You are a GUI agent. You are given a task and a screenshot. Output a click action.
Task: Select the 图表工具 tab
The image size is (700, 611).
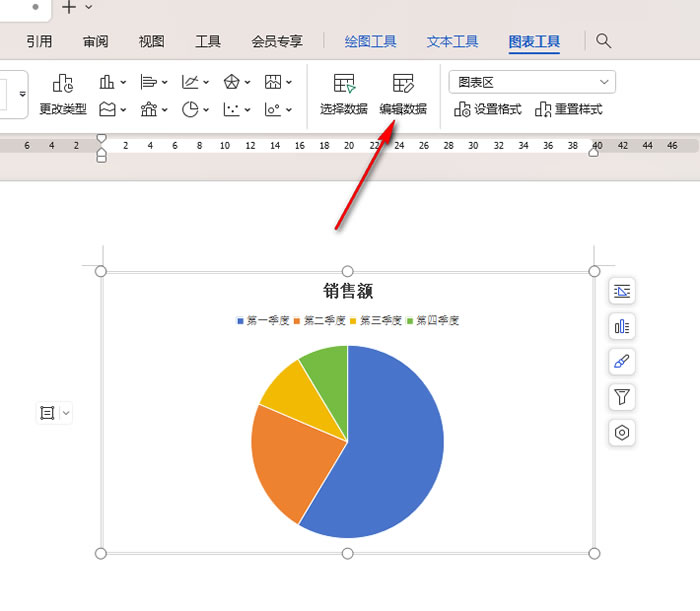(534, 42)
